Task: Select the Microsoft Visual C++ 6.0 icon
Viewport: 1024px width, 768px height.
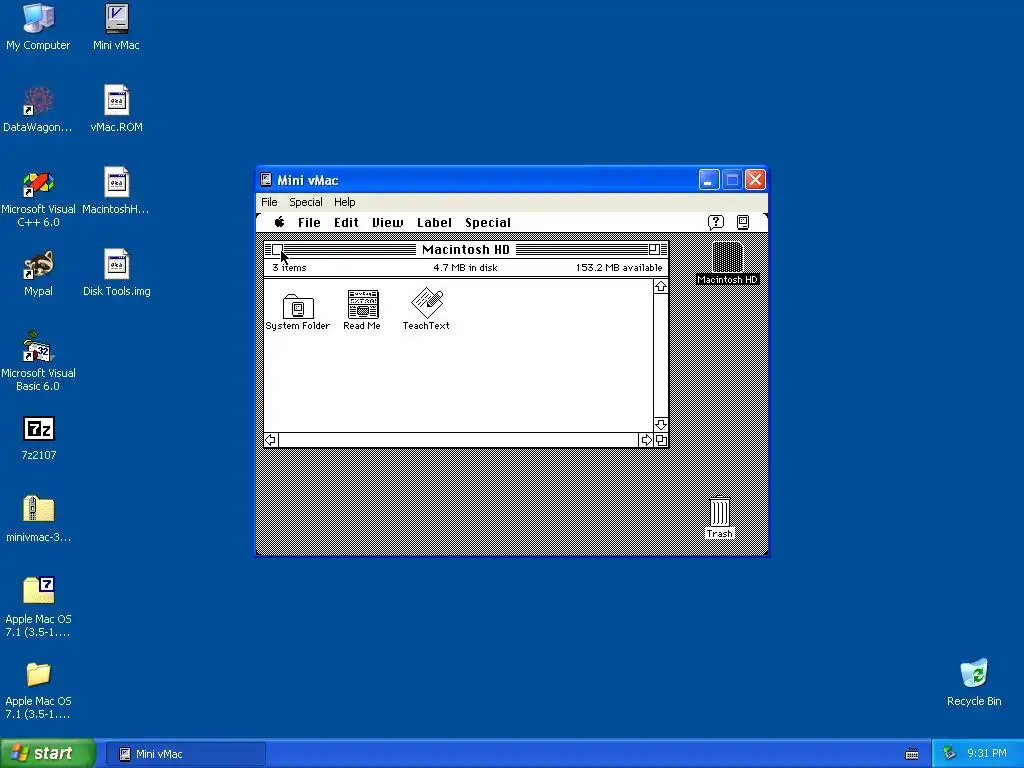Action: [38, 199]
